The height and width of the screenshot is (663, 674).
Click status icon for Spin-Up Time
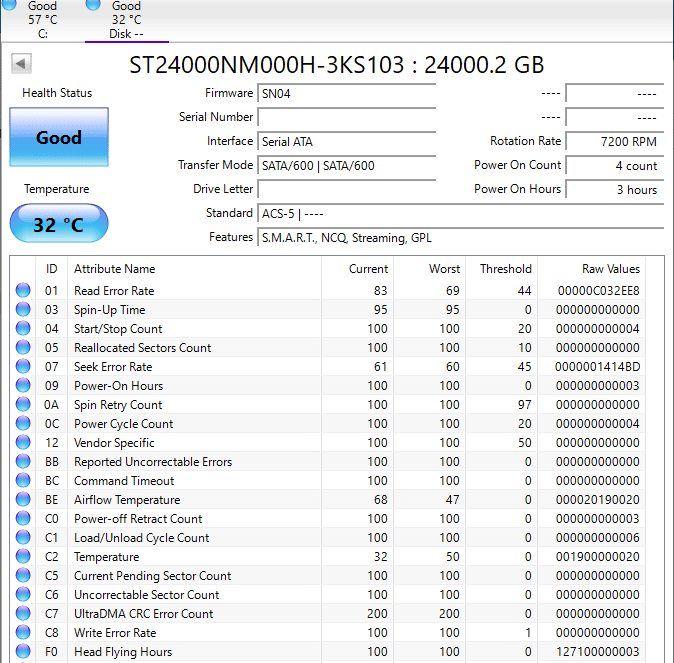click(23, 309)
